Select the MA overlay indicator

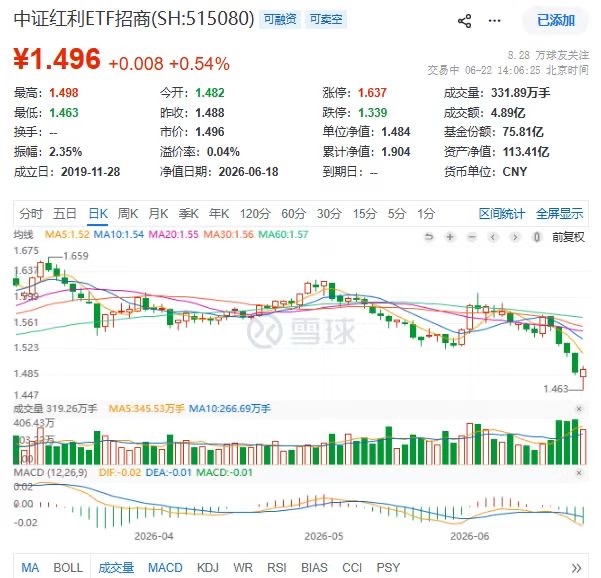click(x=30, y=567)
